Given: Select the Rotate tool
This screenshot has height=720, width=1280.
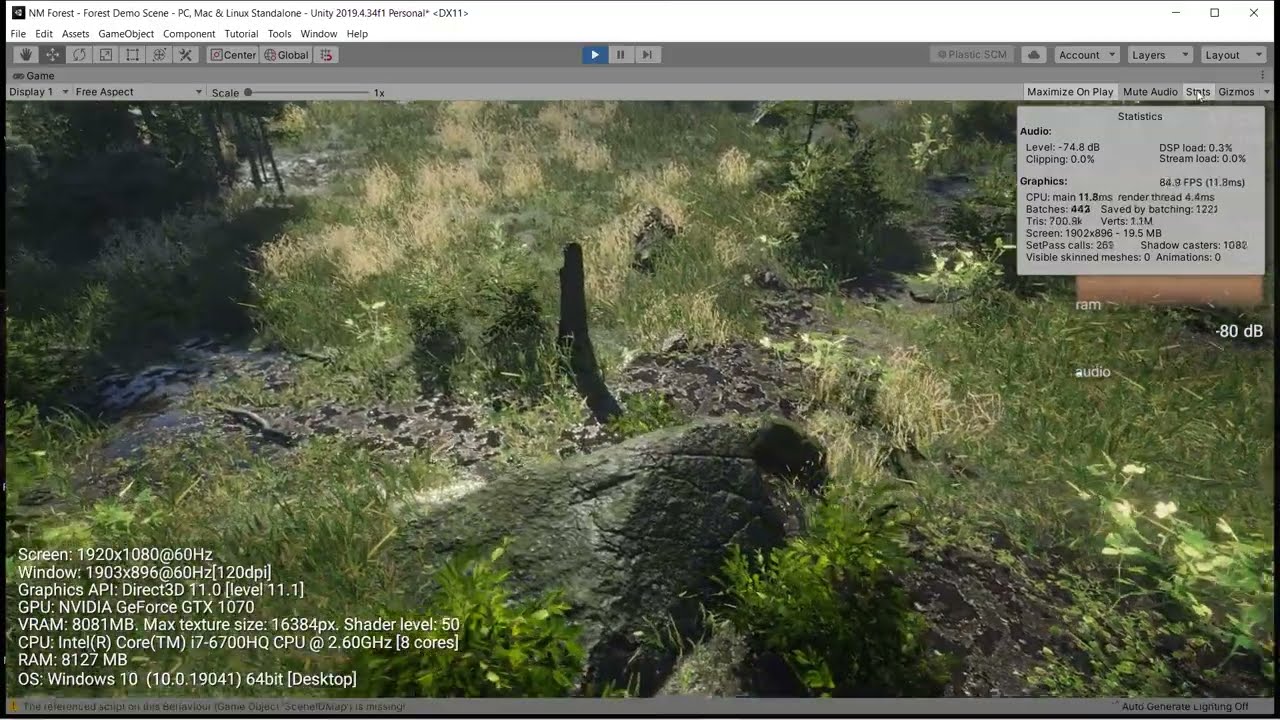Looking at the screenshot, I should [79, 55].
